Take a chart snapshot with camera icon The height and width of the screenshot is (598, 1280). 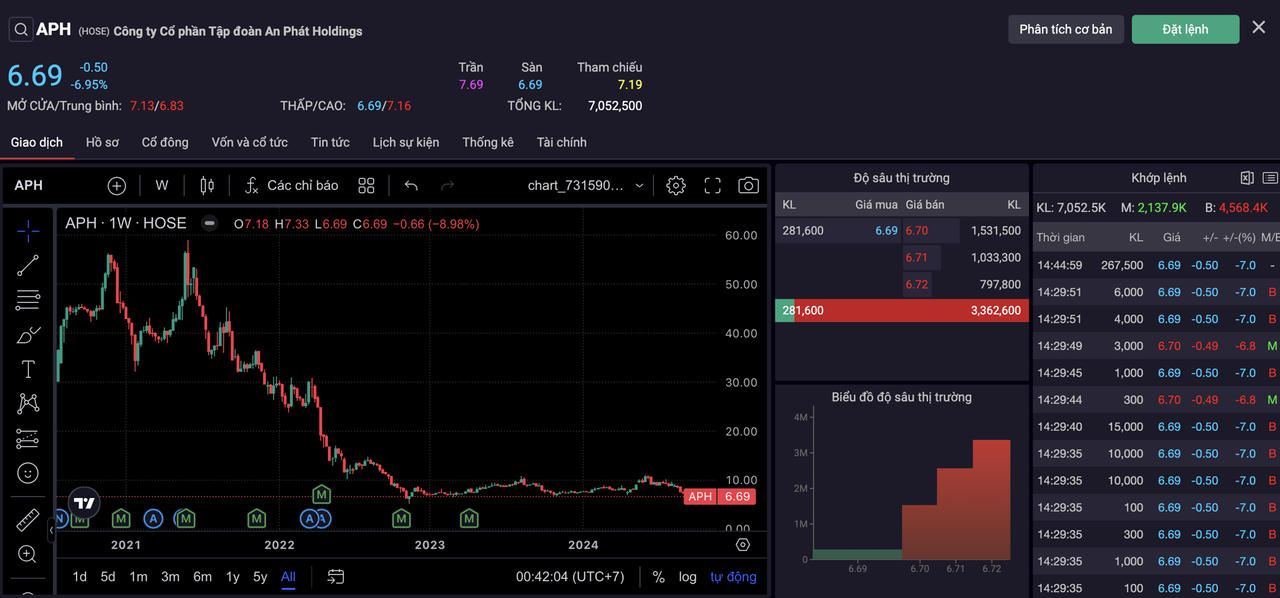[x=748, y=185]
